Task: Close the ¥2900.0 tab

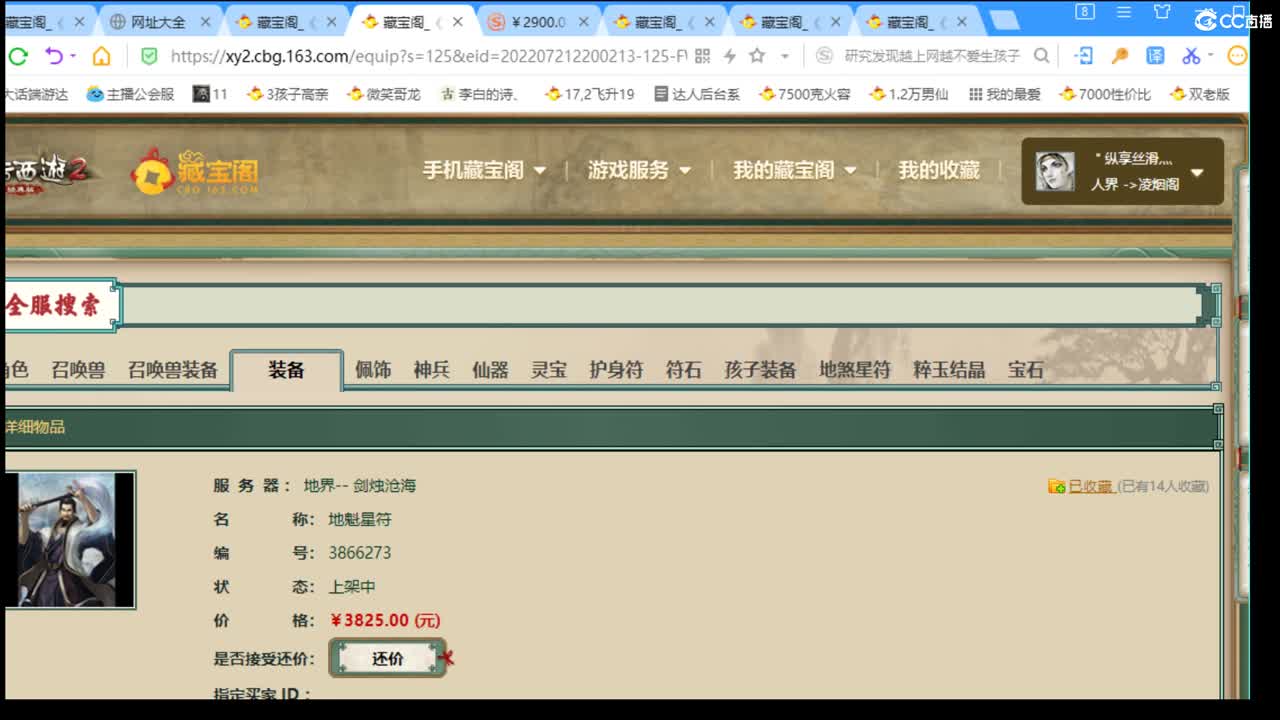Action: [x=584, y=21]
